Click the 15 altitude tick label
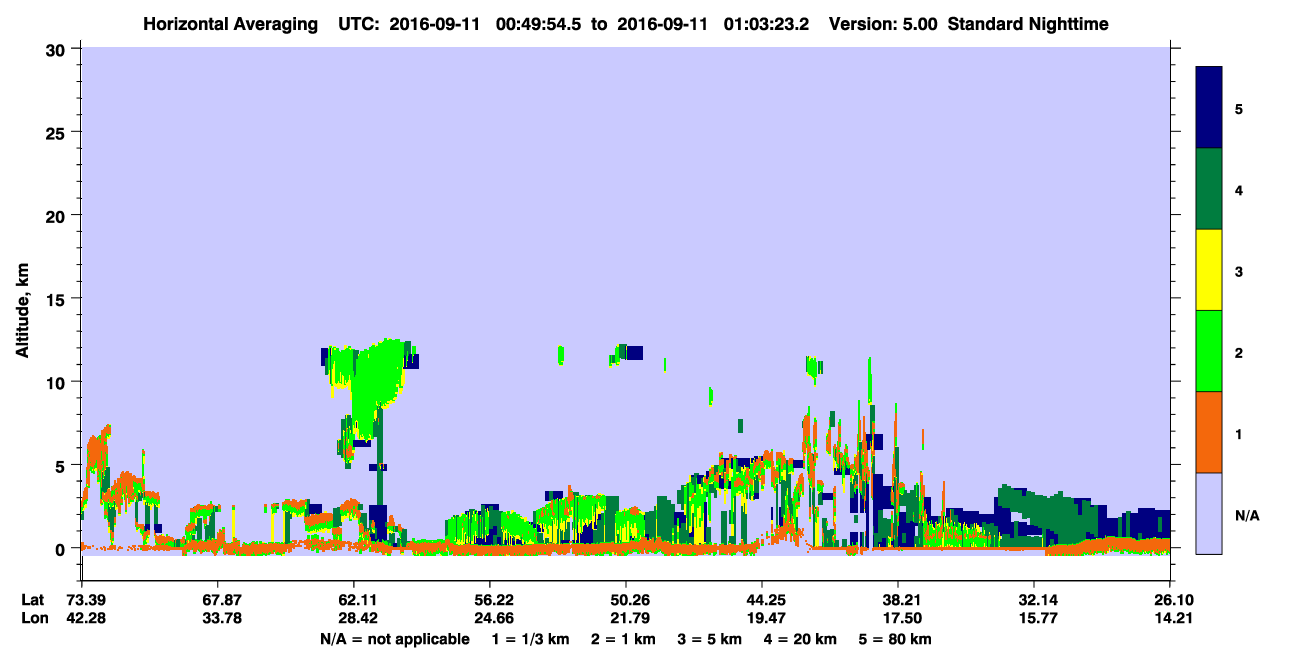Screen dimensions: 1300x667 [x=58, y=299]
